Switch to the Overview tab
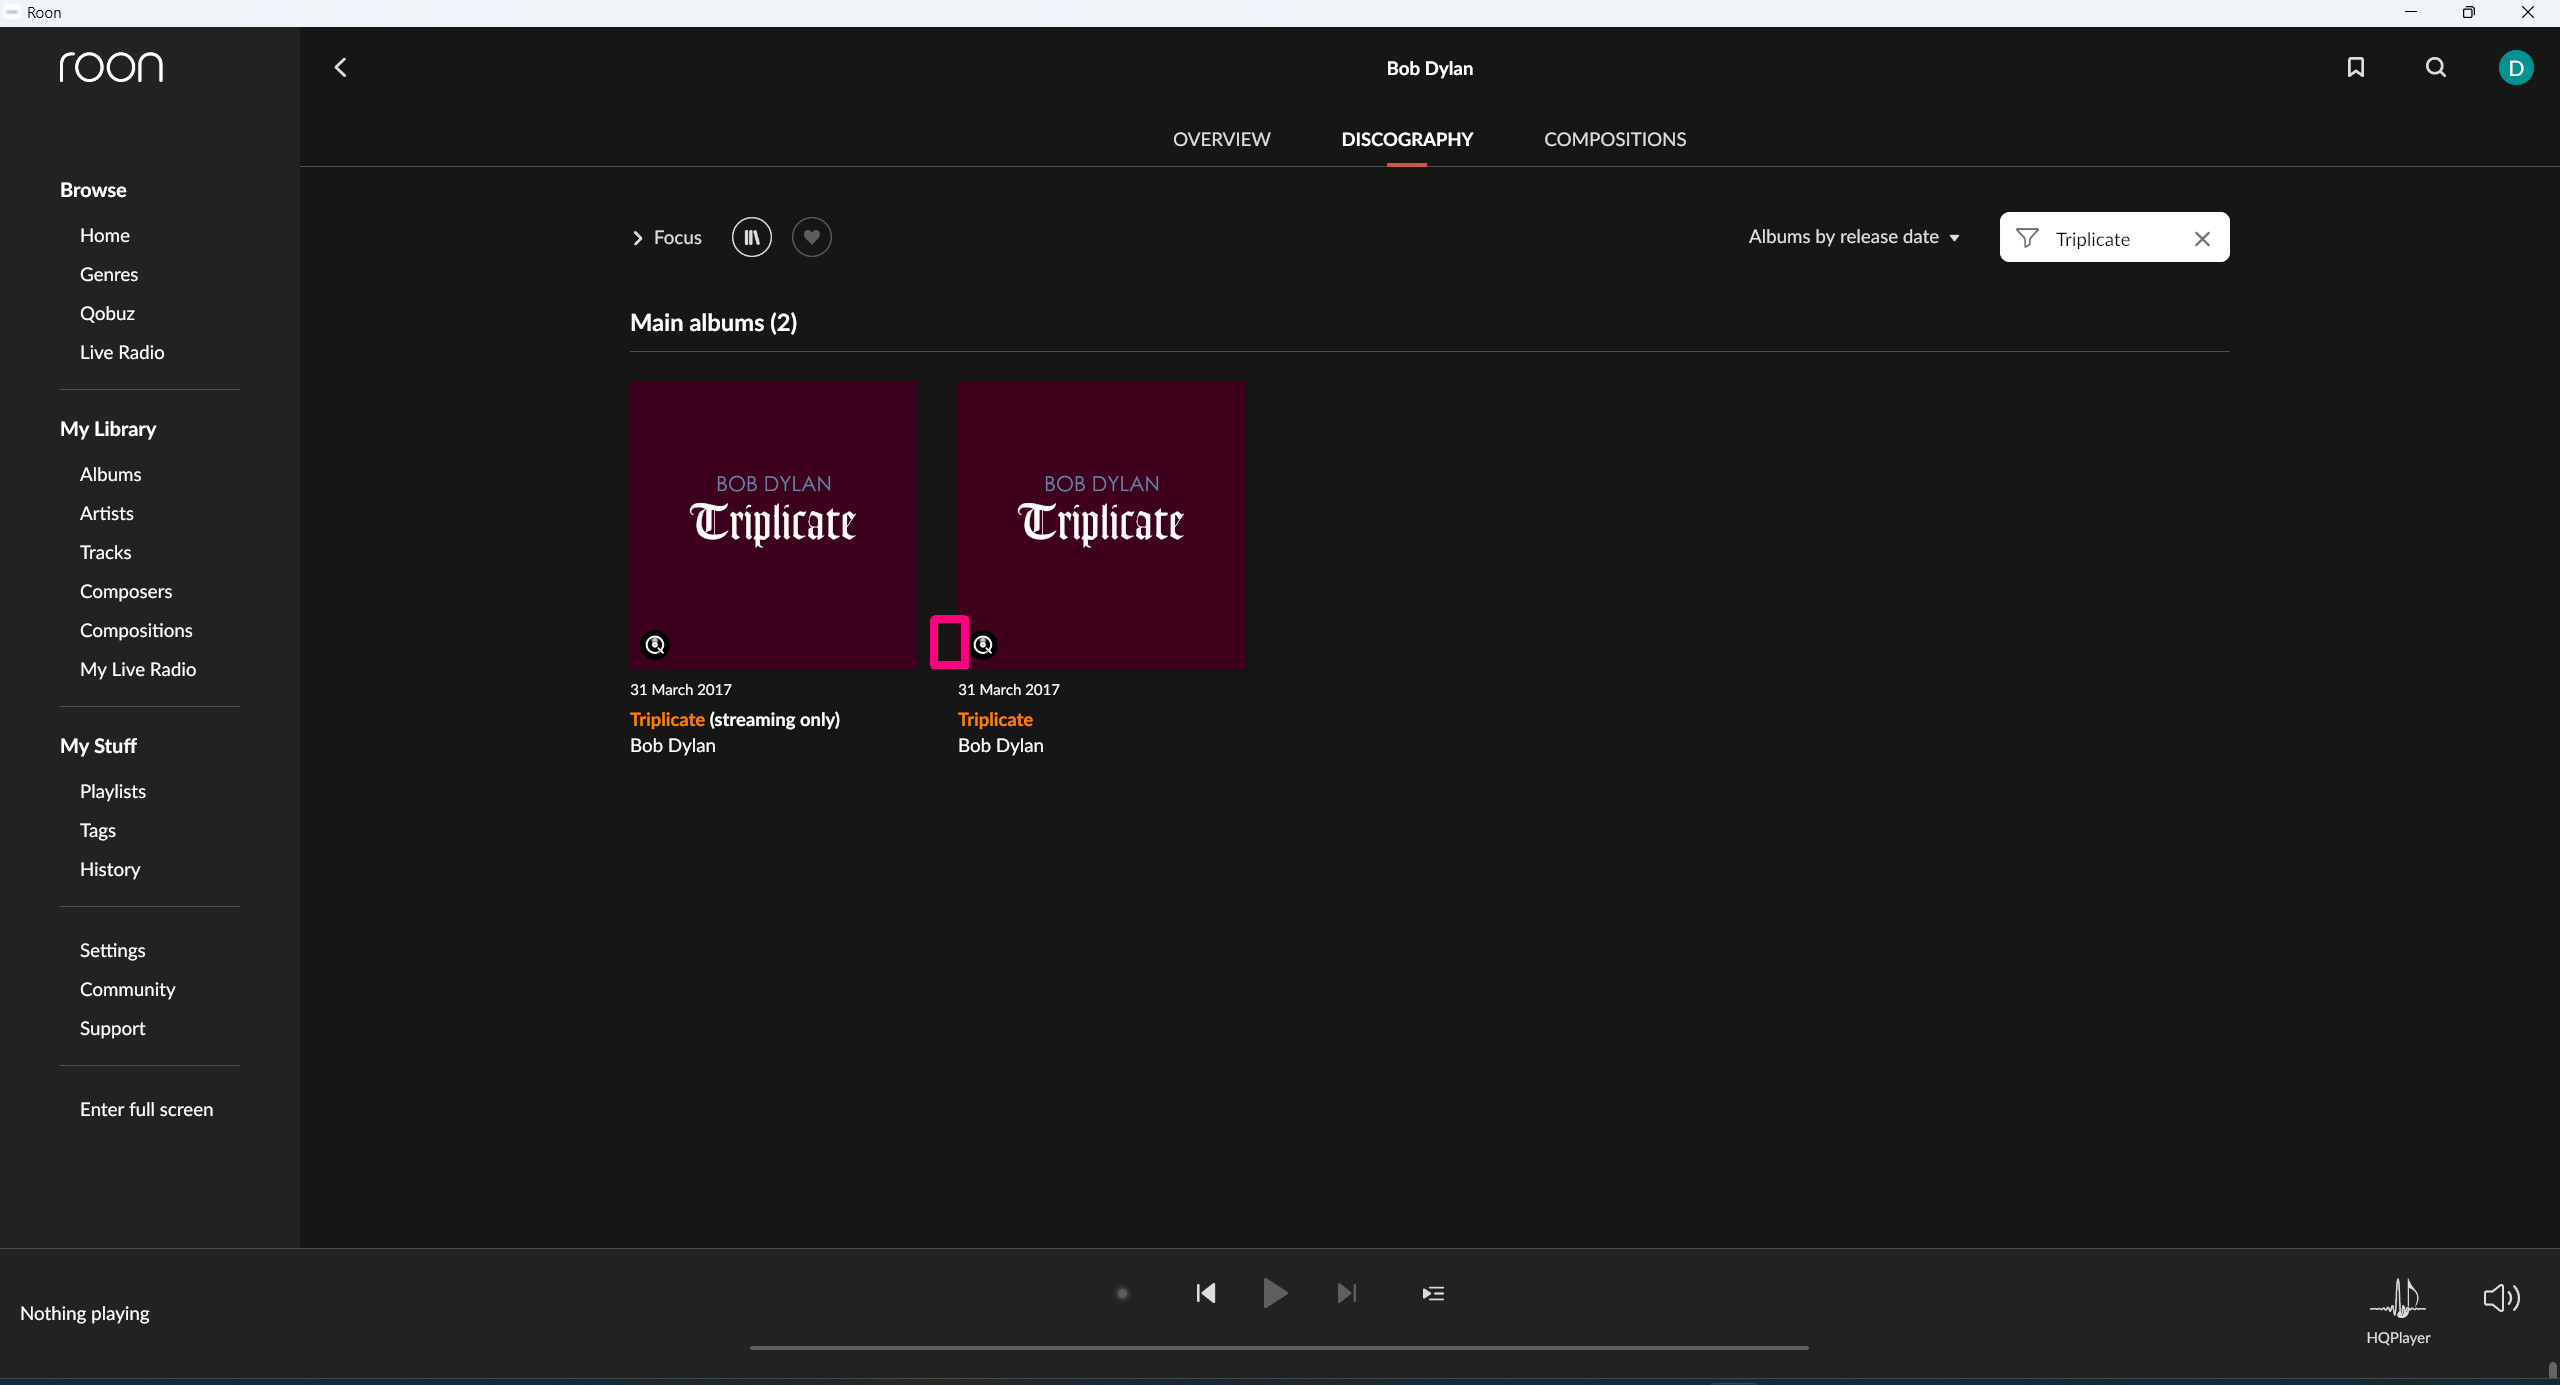The height and width of the screenshot is (1385, 2560). (x=1221, y=139)
